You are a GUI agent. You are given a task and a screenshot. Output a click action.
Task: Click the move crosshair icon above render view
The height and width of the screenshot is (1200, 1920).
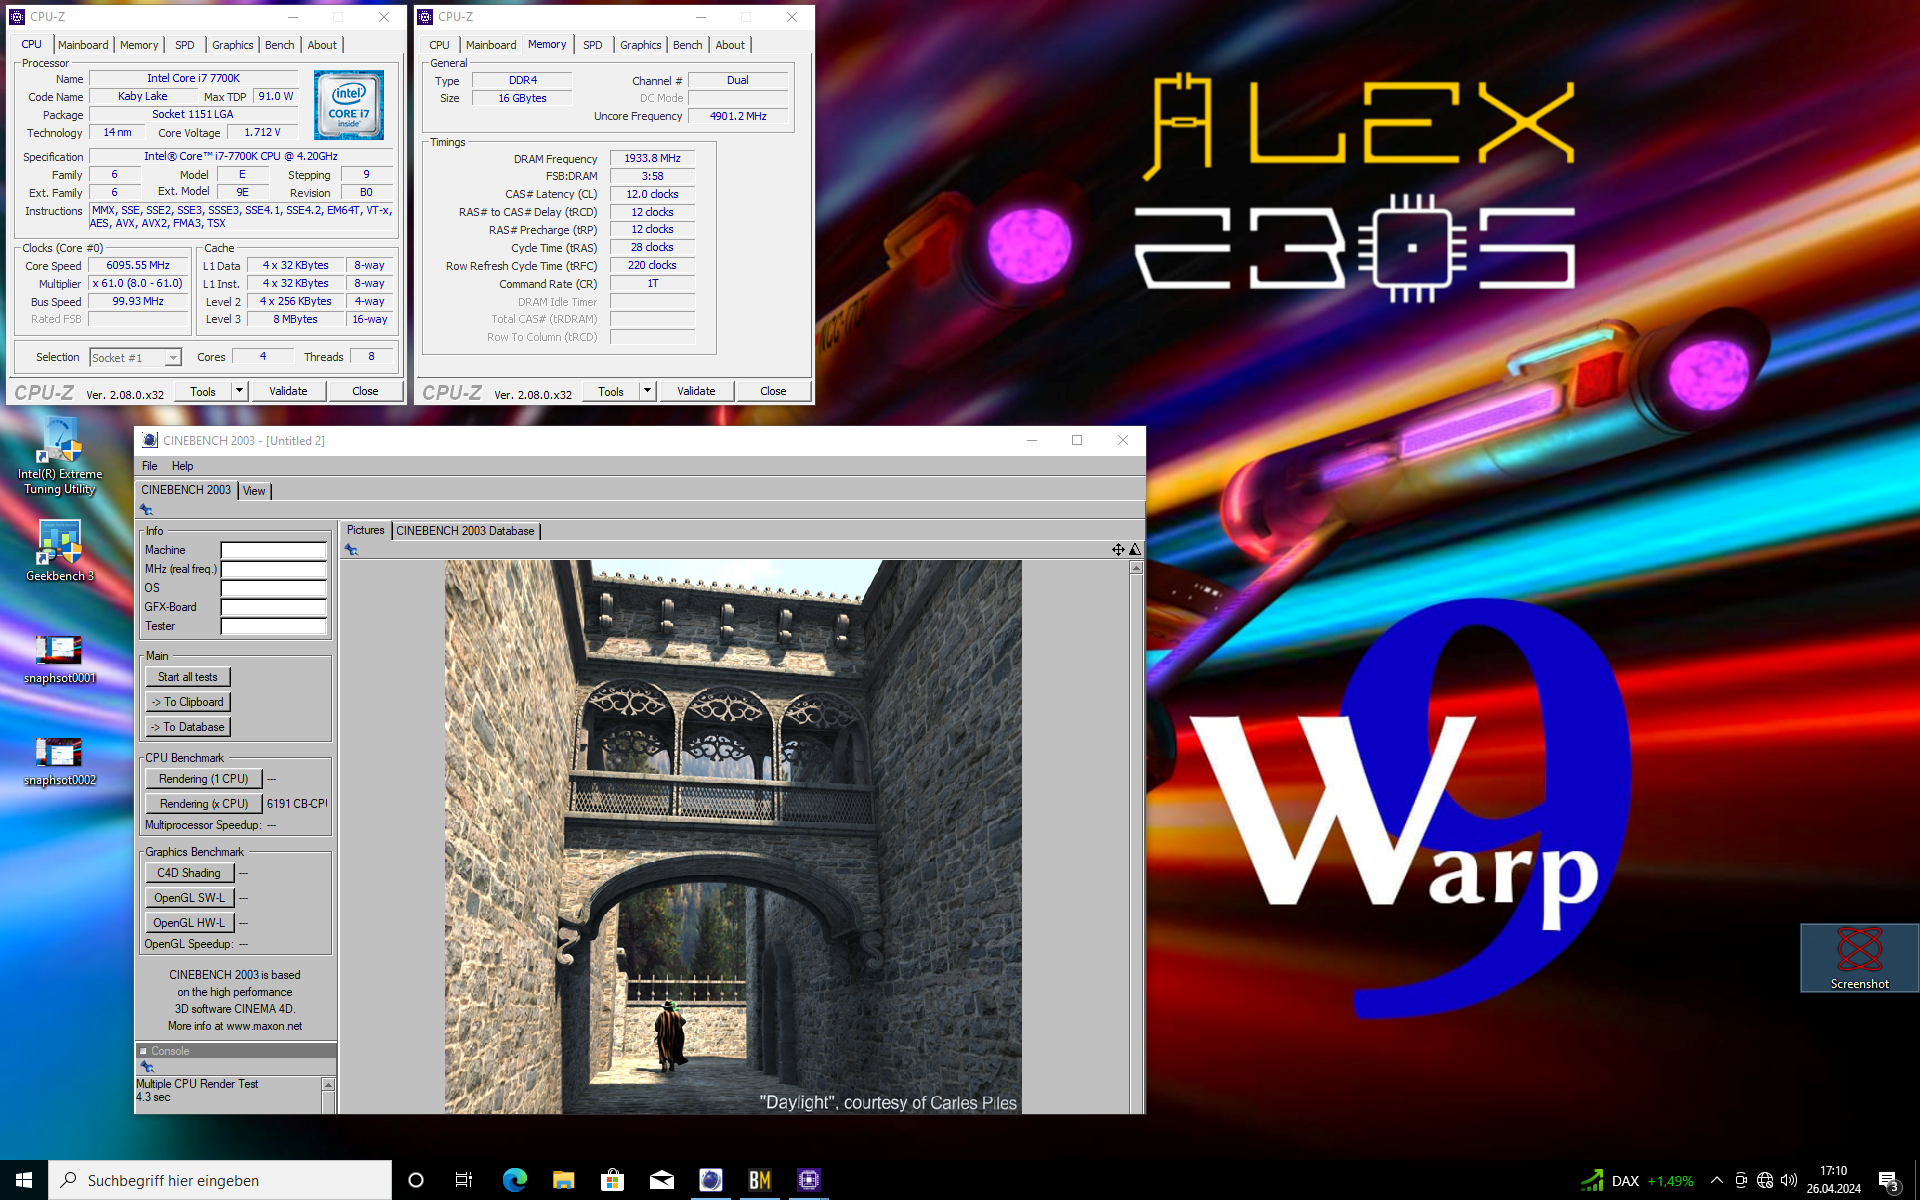[1118, 549]
